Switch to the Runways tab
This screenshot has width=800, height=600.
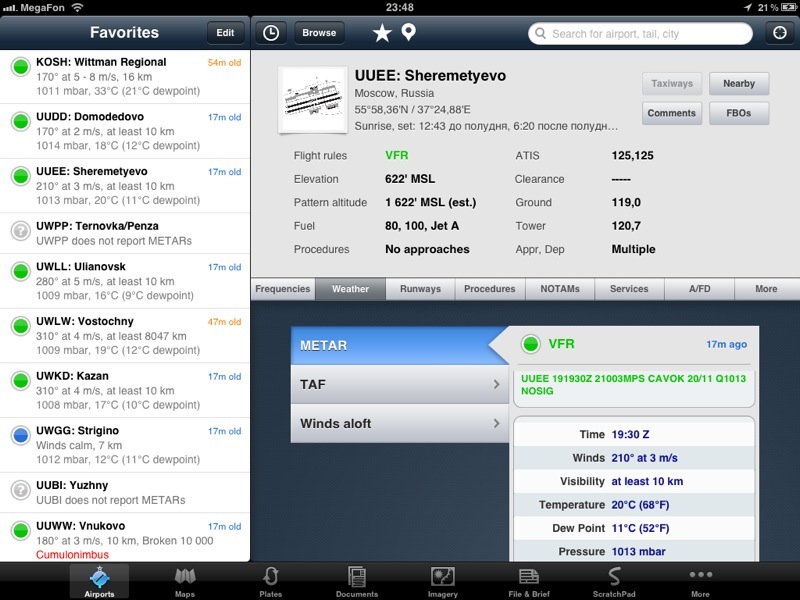(420, 289)
